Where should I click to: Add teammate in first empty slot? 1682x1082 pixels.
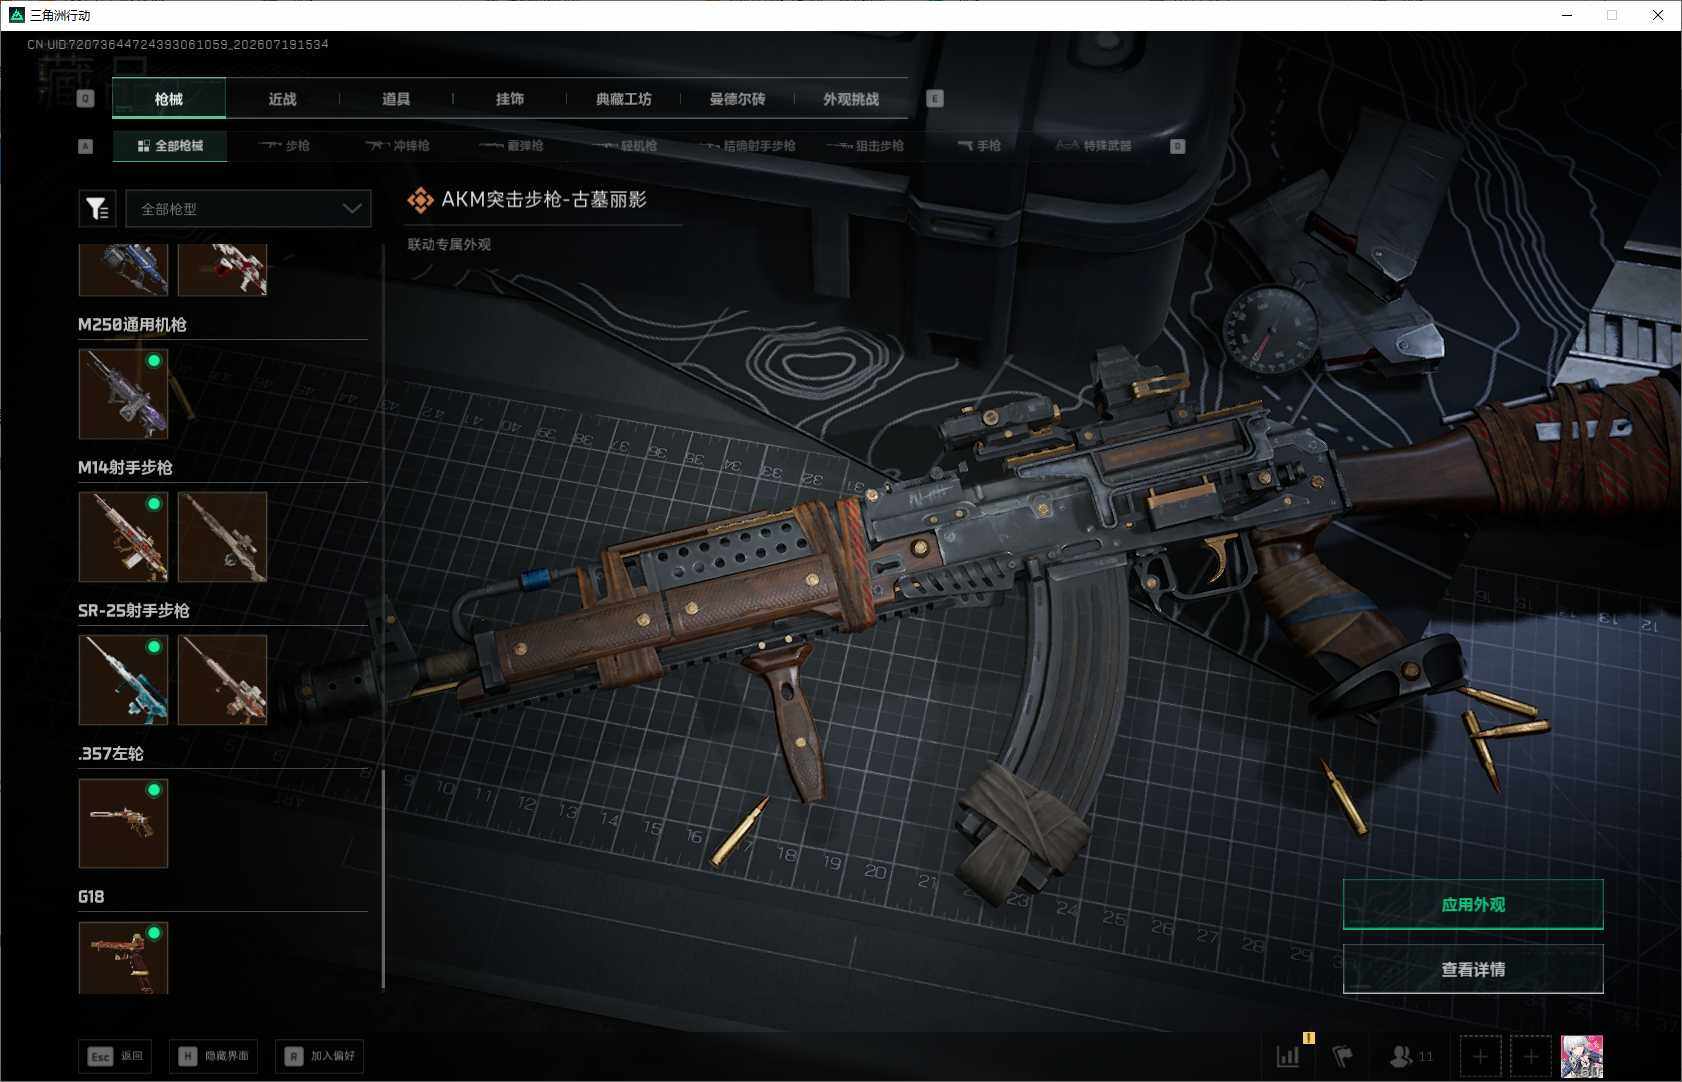[x=1480, y=1056]
